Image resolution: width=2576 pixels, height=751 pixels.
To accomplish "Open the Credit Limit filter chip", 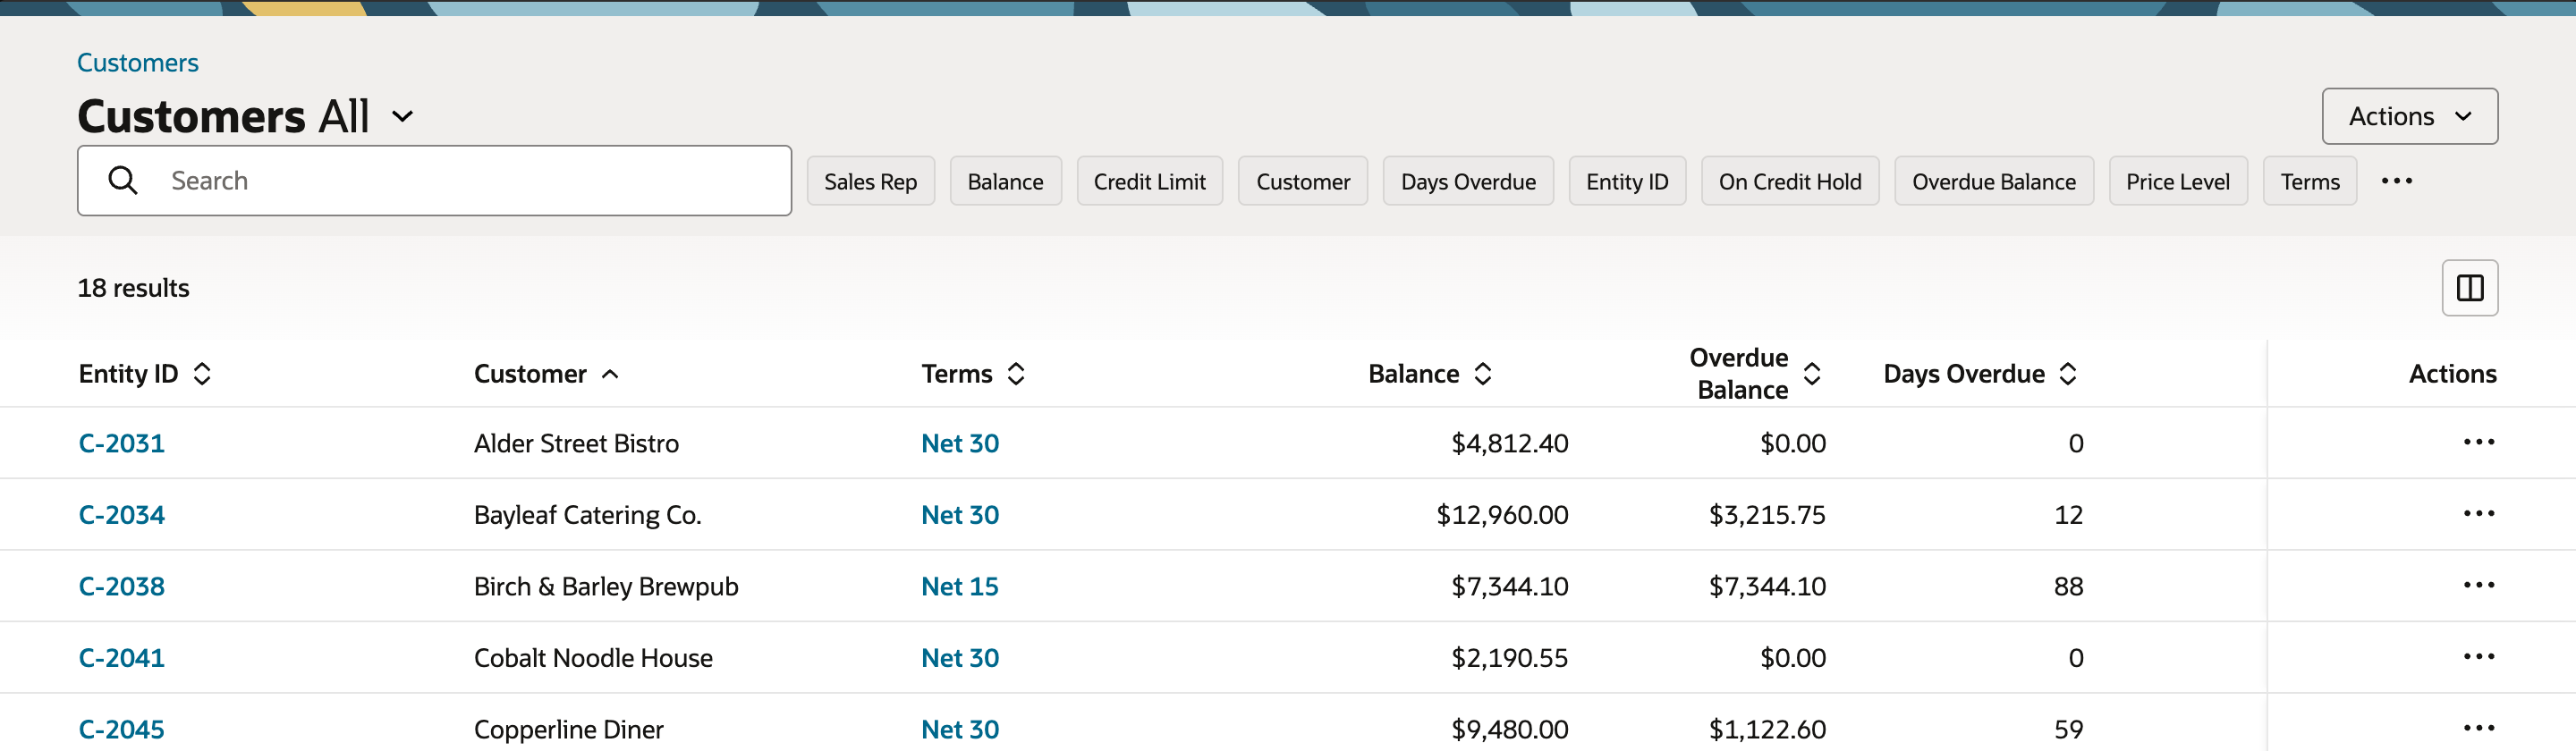I will [x=1149, y=181].
